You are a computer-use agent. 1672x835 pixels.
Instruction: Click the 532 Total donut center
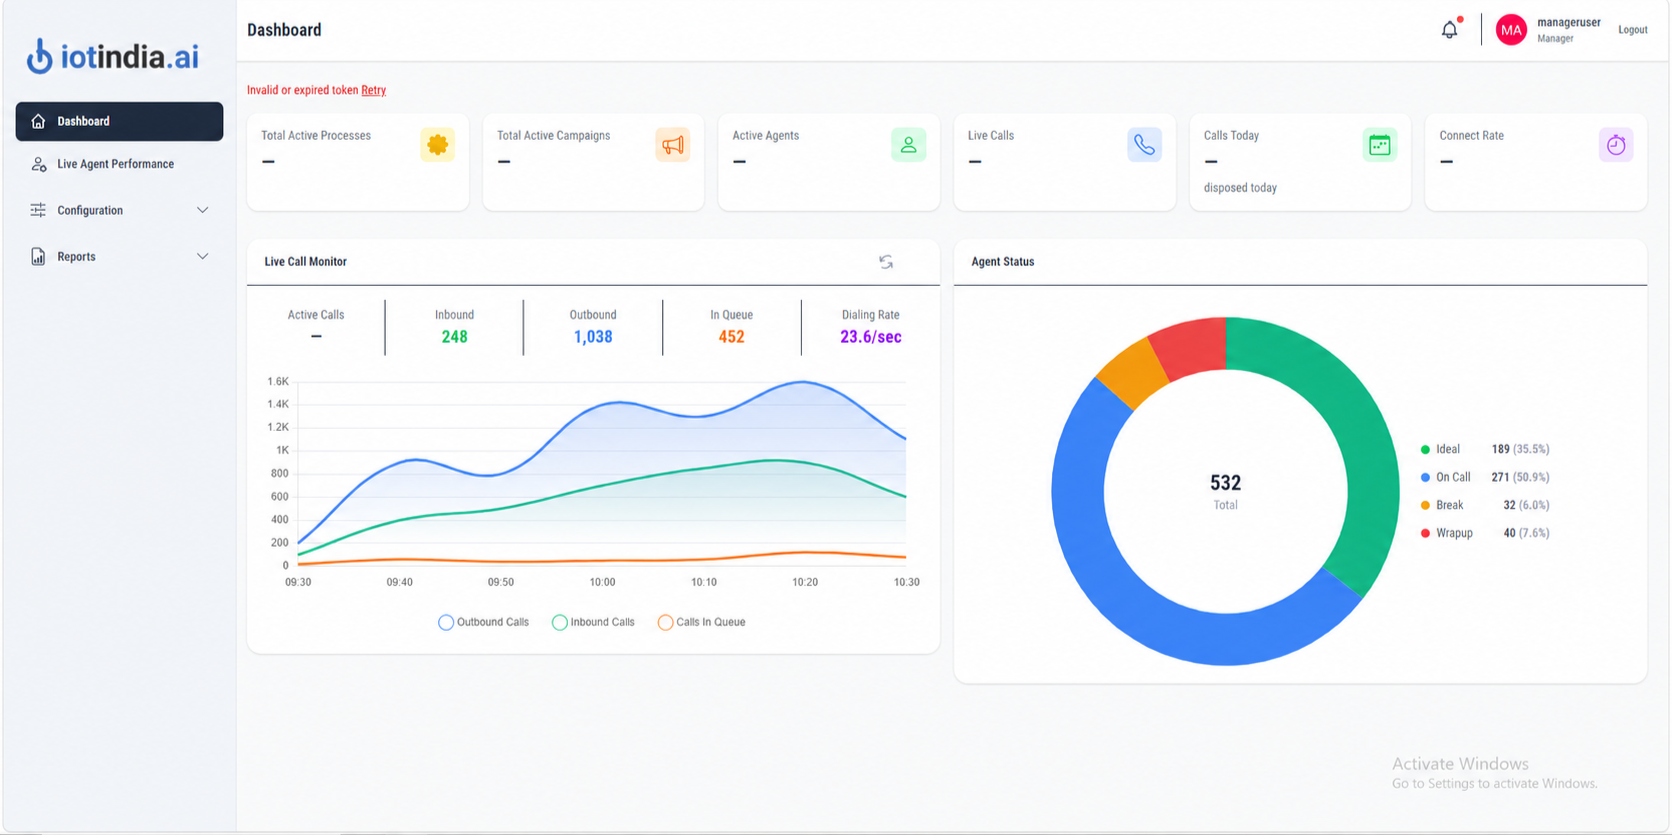coord(1225,491)
